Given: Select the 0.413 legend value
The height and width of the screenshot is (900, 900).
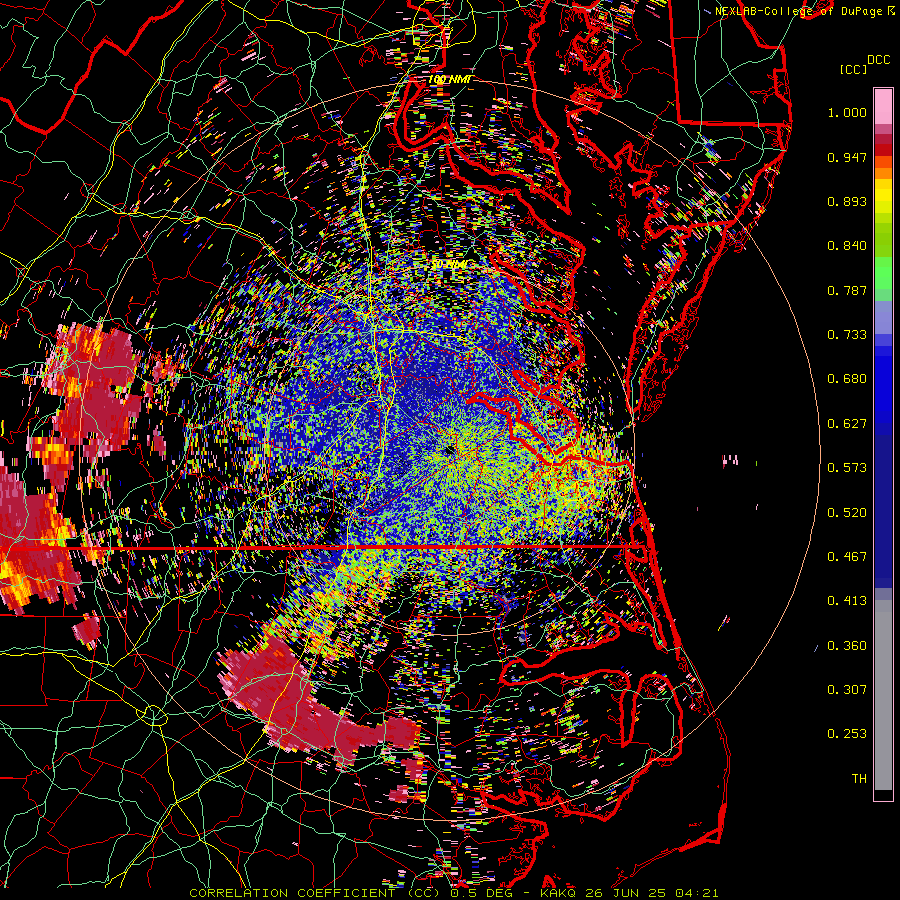Looking at the screenshot, I should click(x=847, y=601).
